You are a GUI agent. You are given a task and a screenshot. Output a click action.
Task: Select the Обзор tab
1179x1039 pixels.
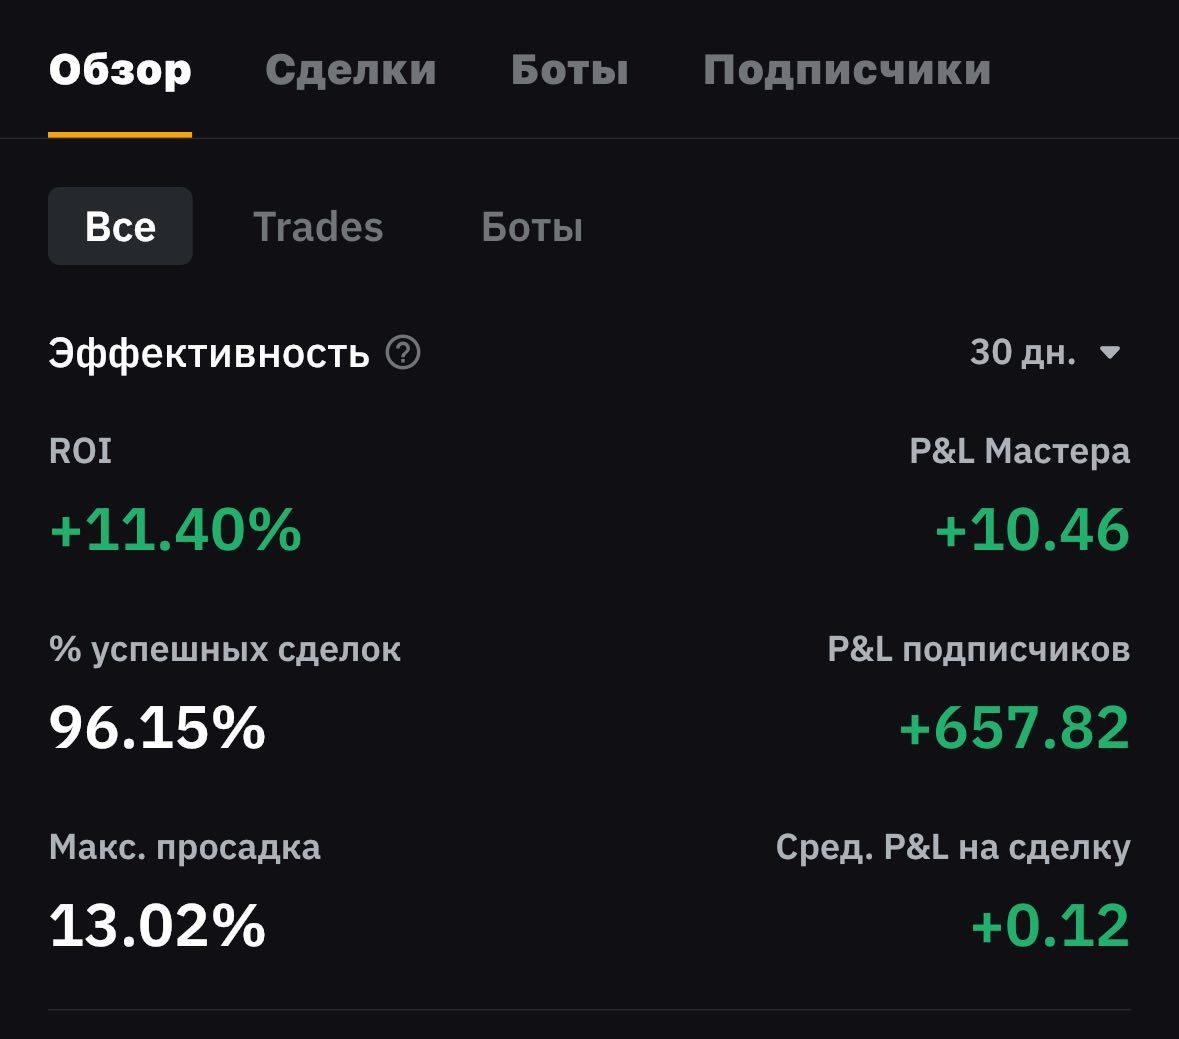click(120, 70)
